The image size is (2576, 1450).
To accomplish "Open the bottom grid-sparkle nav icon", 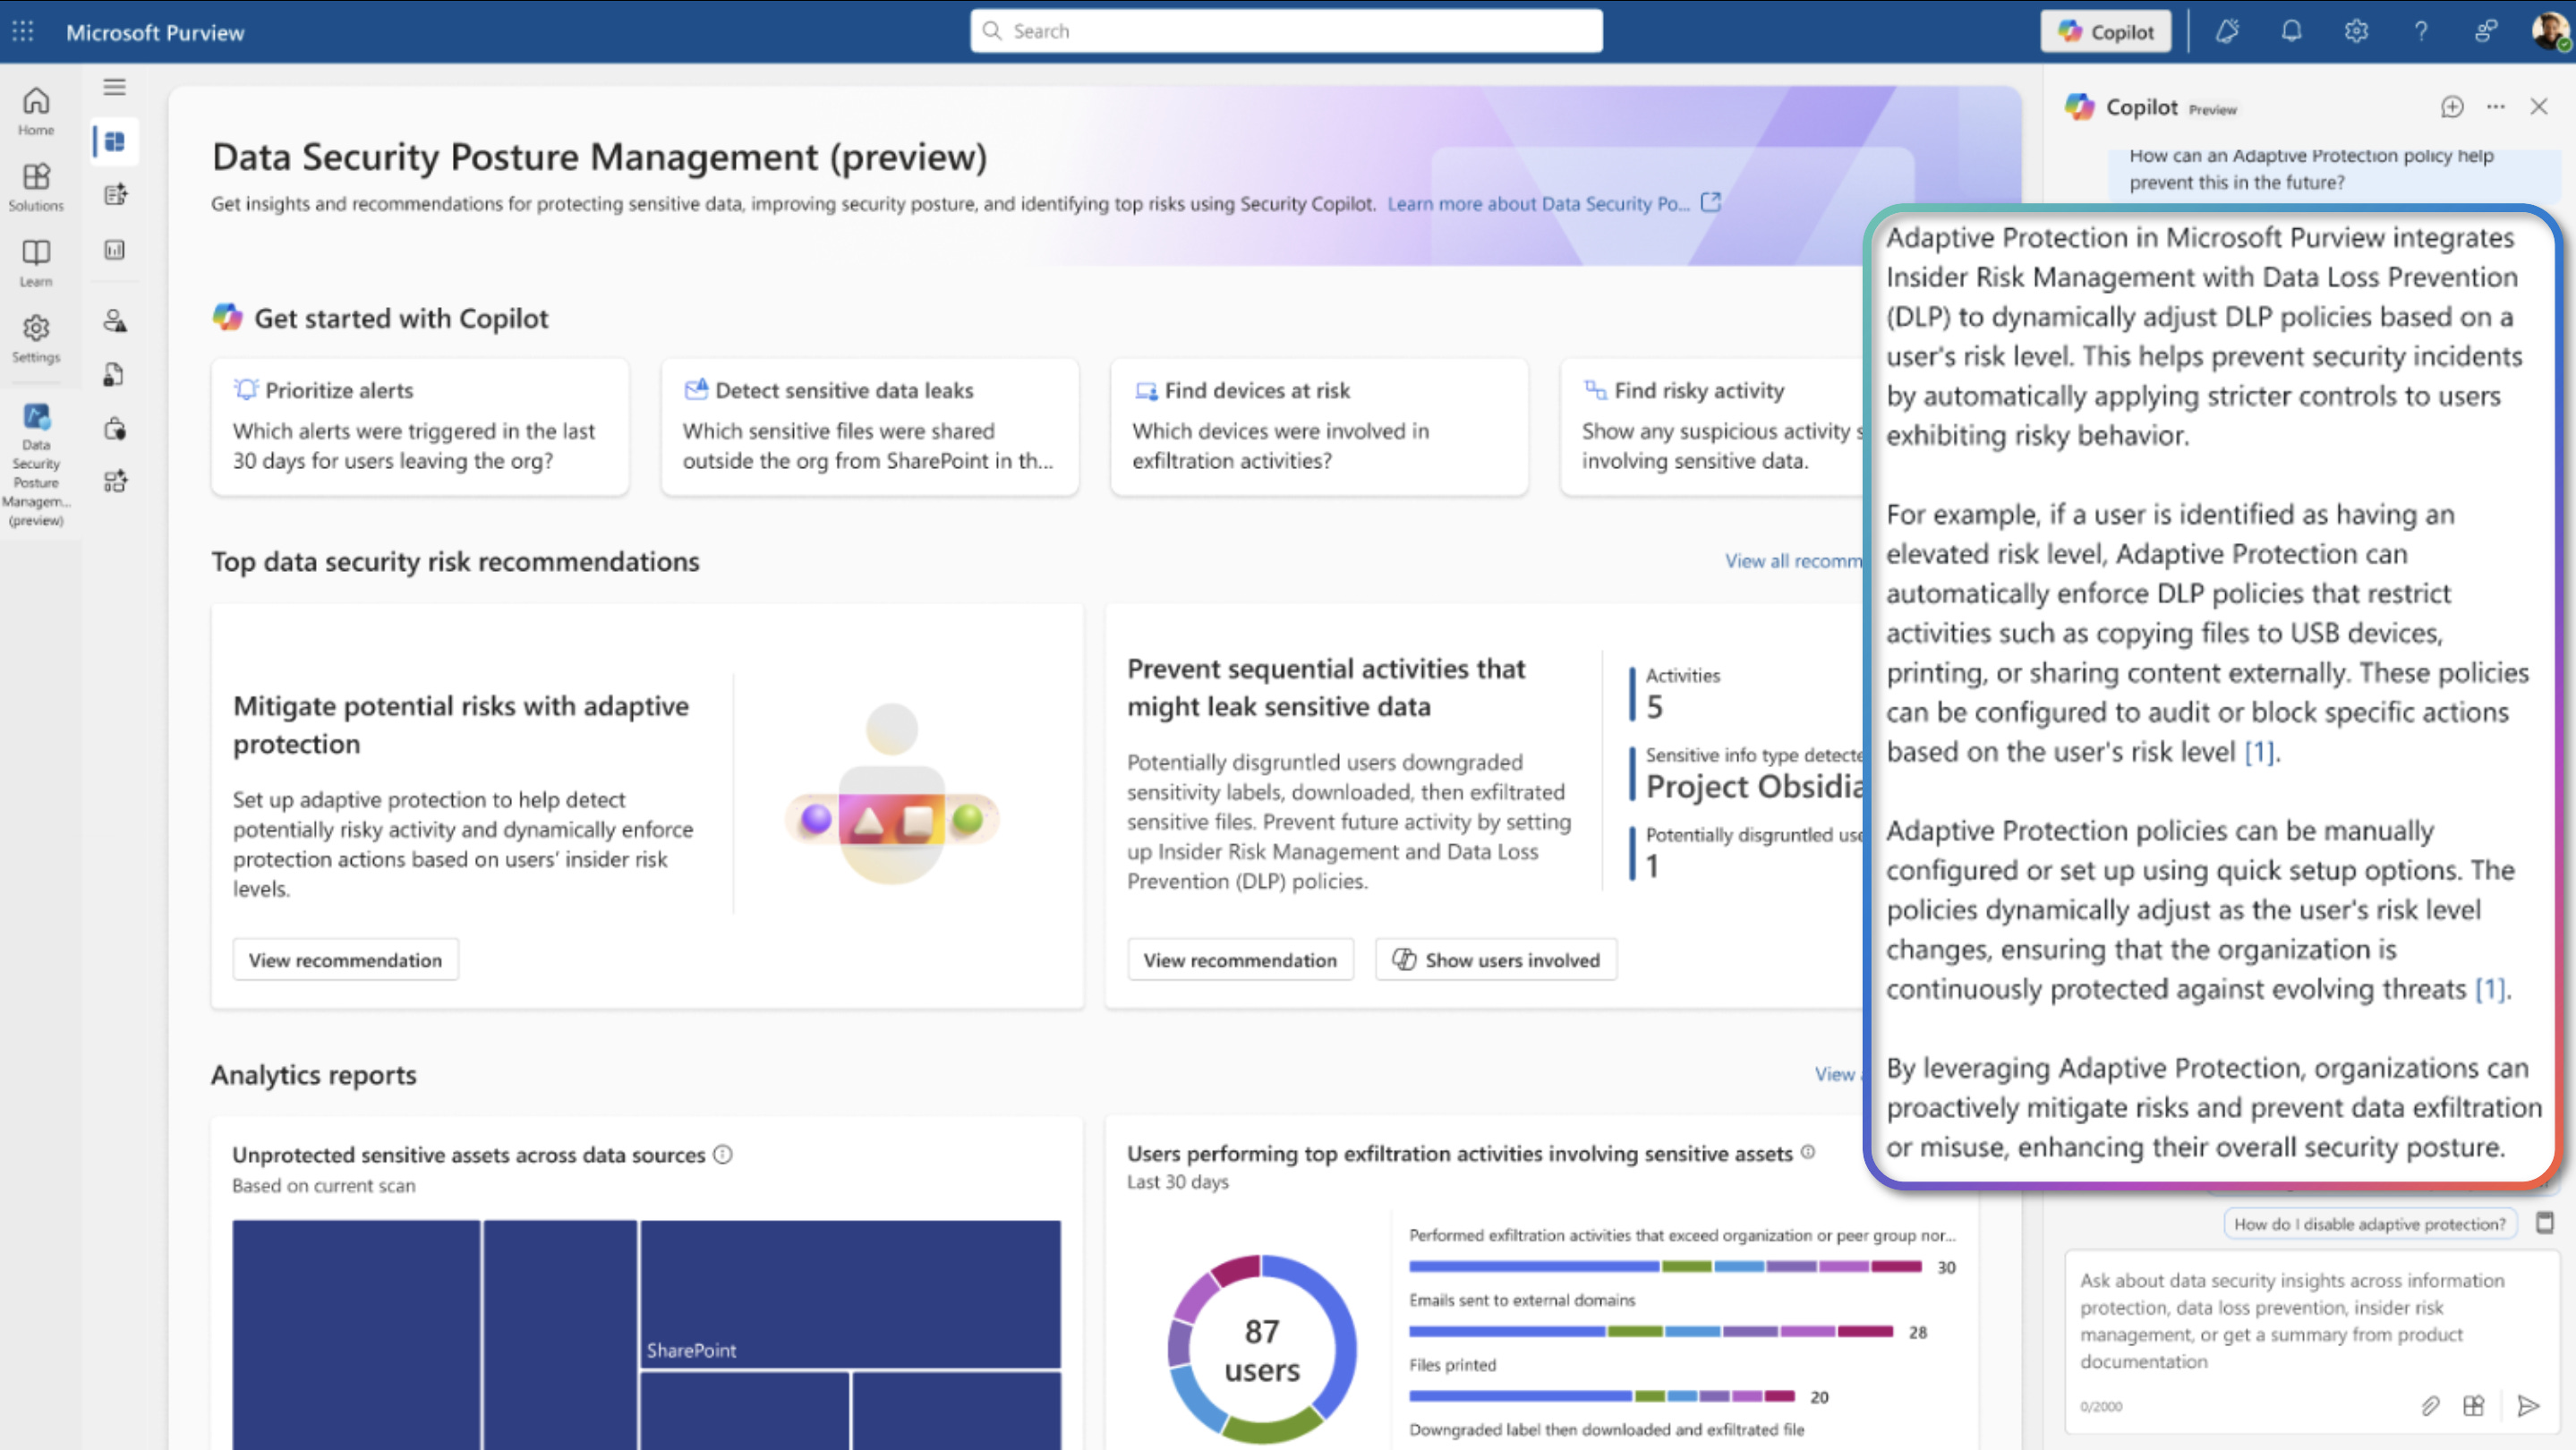I will pos(115,481).
